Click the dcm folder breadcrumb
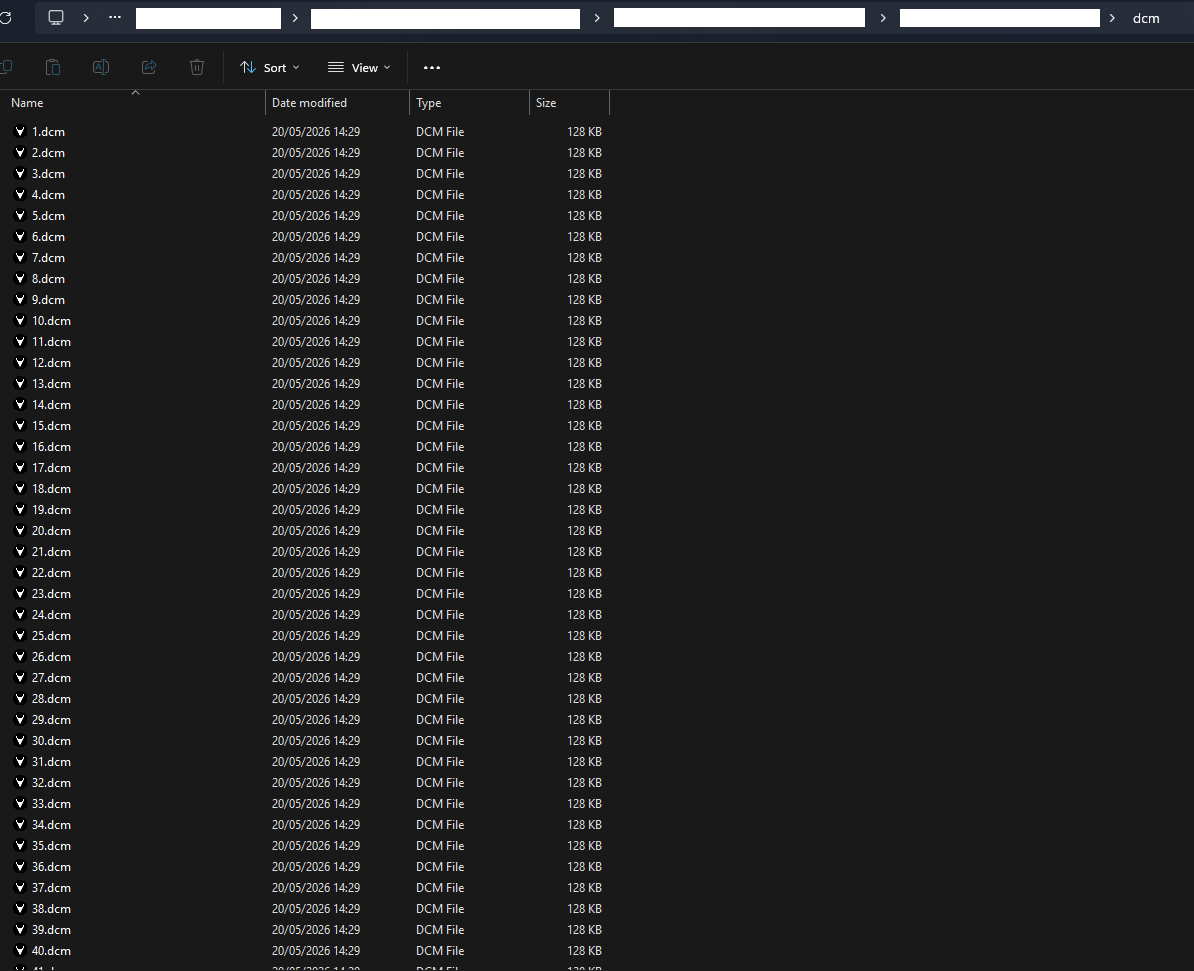Image resolution: width=1194 pixels, height=971 pixels. [1146, 18]
